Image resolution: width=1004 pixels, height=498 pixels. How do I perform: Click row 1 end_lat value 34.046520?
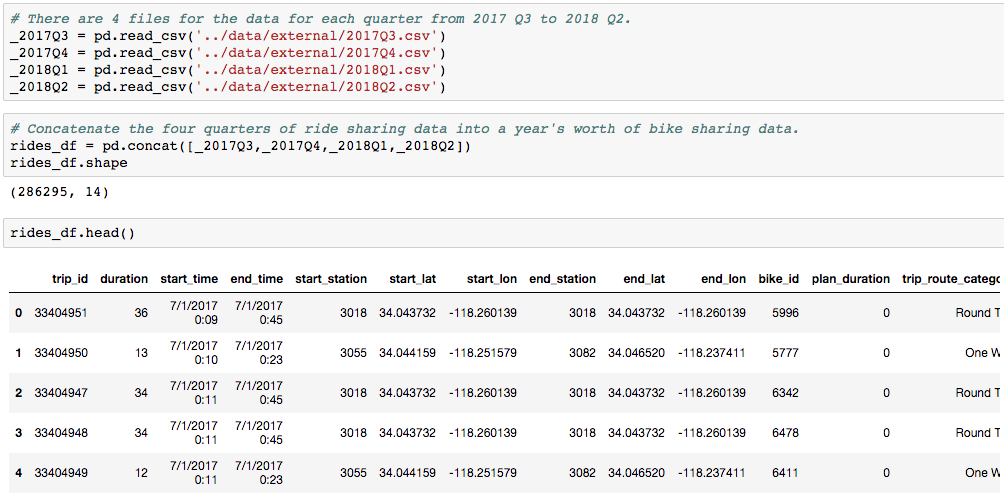click(636, 353)
